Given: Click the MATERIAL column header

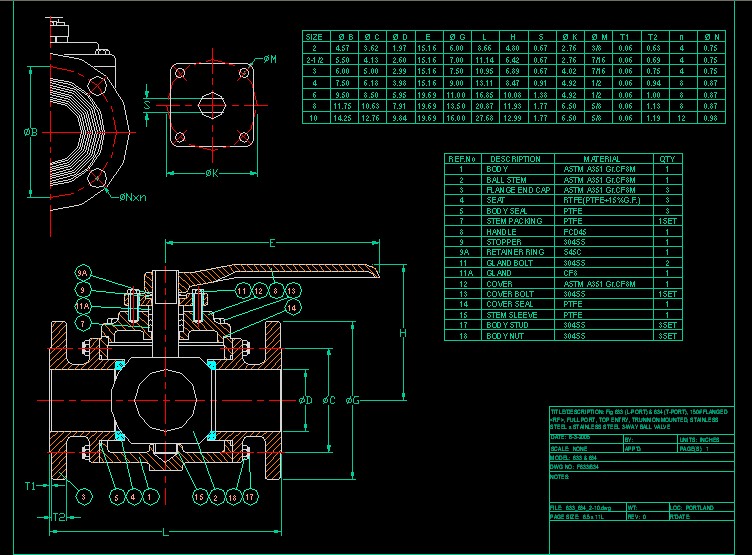Looking at the screenshot, I should pos(601,159).
